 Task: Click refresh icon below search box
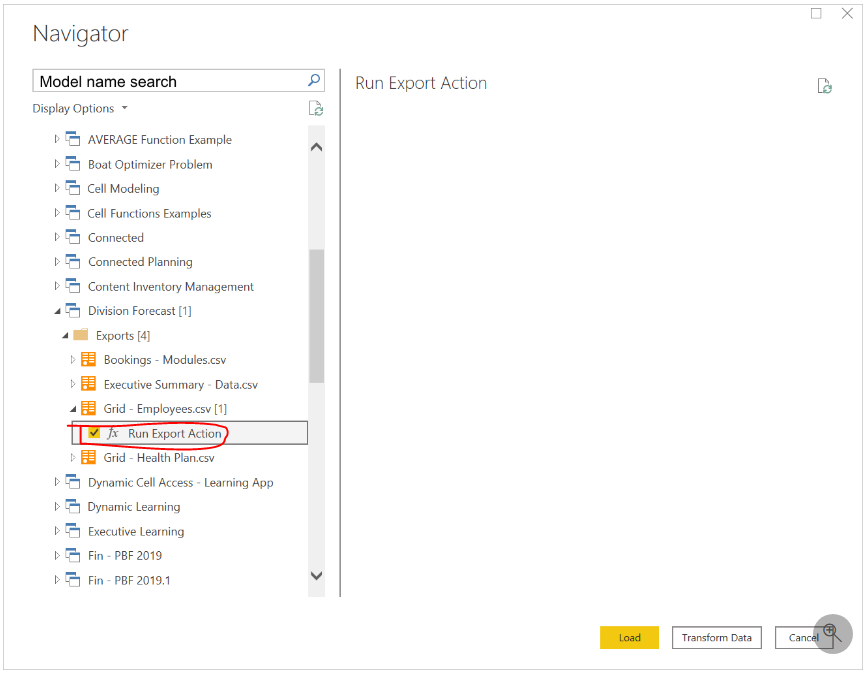pos(316,108)
